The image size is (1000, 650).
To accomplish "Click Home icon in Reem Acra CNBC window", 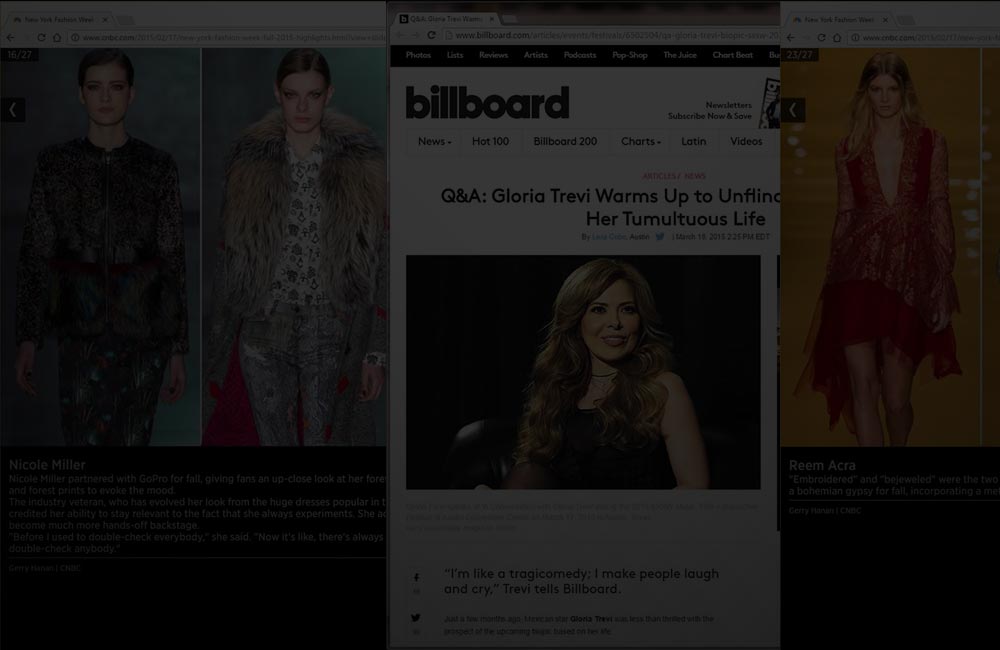I will pos(837,38).
